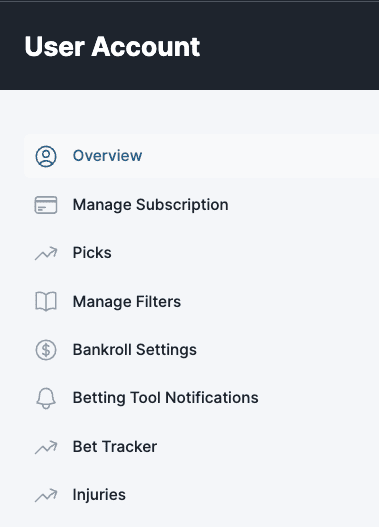The image size is (379, 527).
Task: Click the bell icon for Betting Tool Notifications
Action: tap(46, 398)
